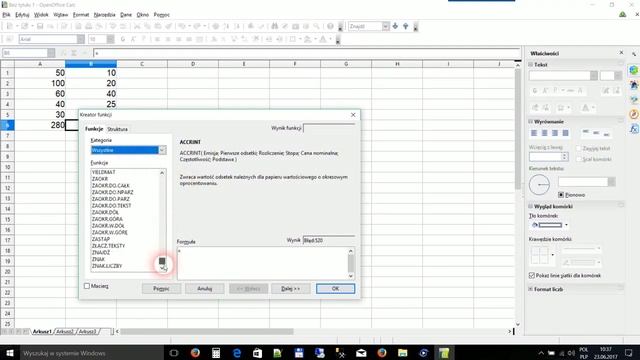640x360 pixels.
Task: Toggle the Pionowo option
Action: click(561, 195)
